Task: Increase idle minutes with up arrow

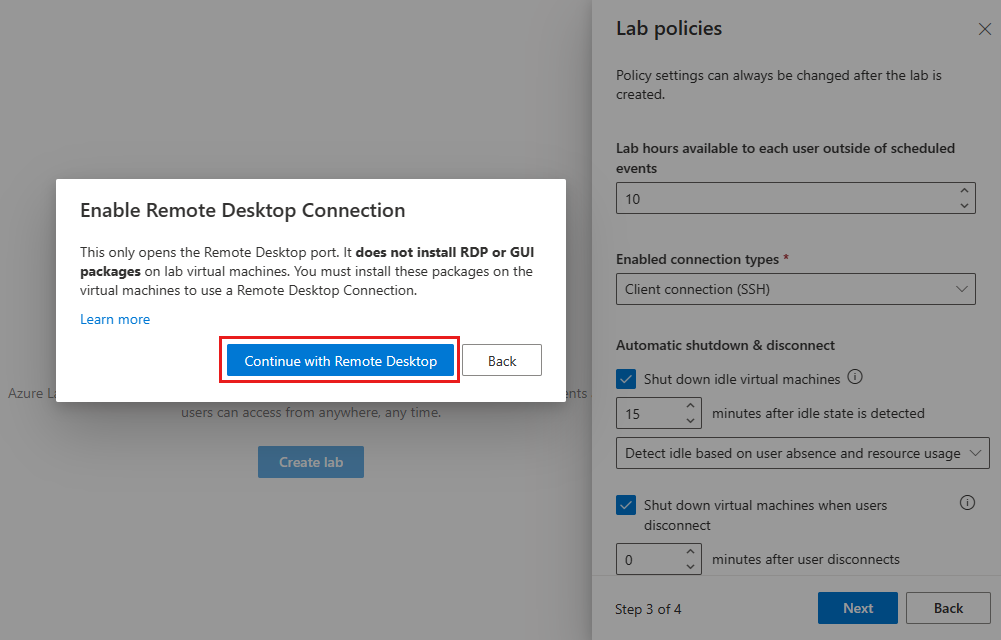Action: 690,406
